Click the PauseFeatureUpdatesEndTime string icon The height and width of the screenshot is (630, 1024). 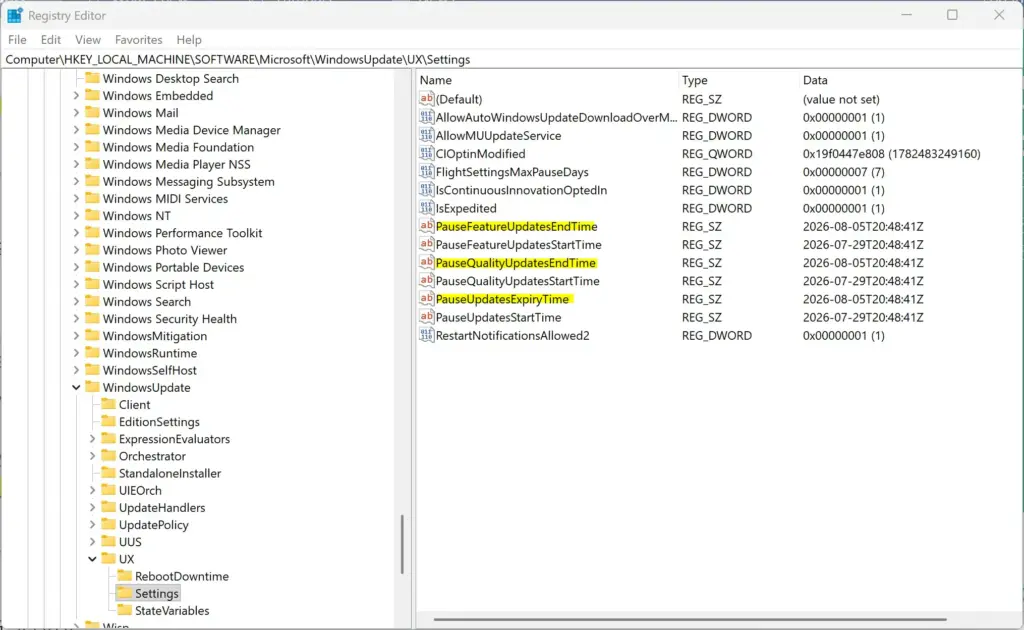(x=426, y=226)
